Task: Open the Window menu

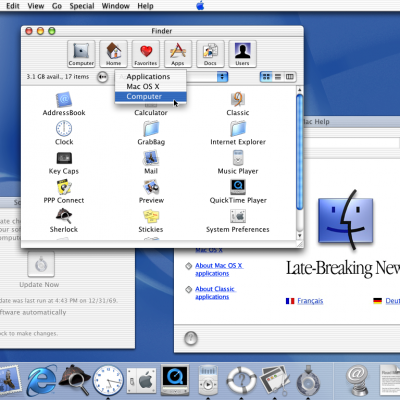Action: pyautogui.click(x=115, y=6)
